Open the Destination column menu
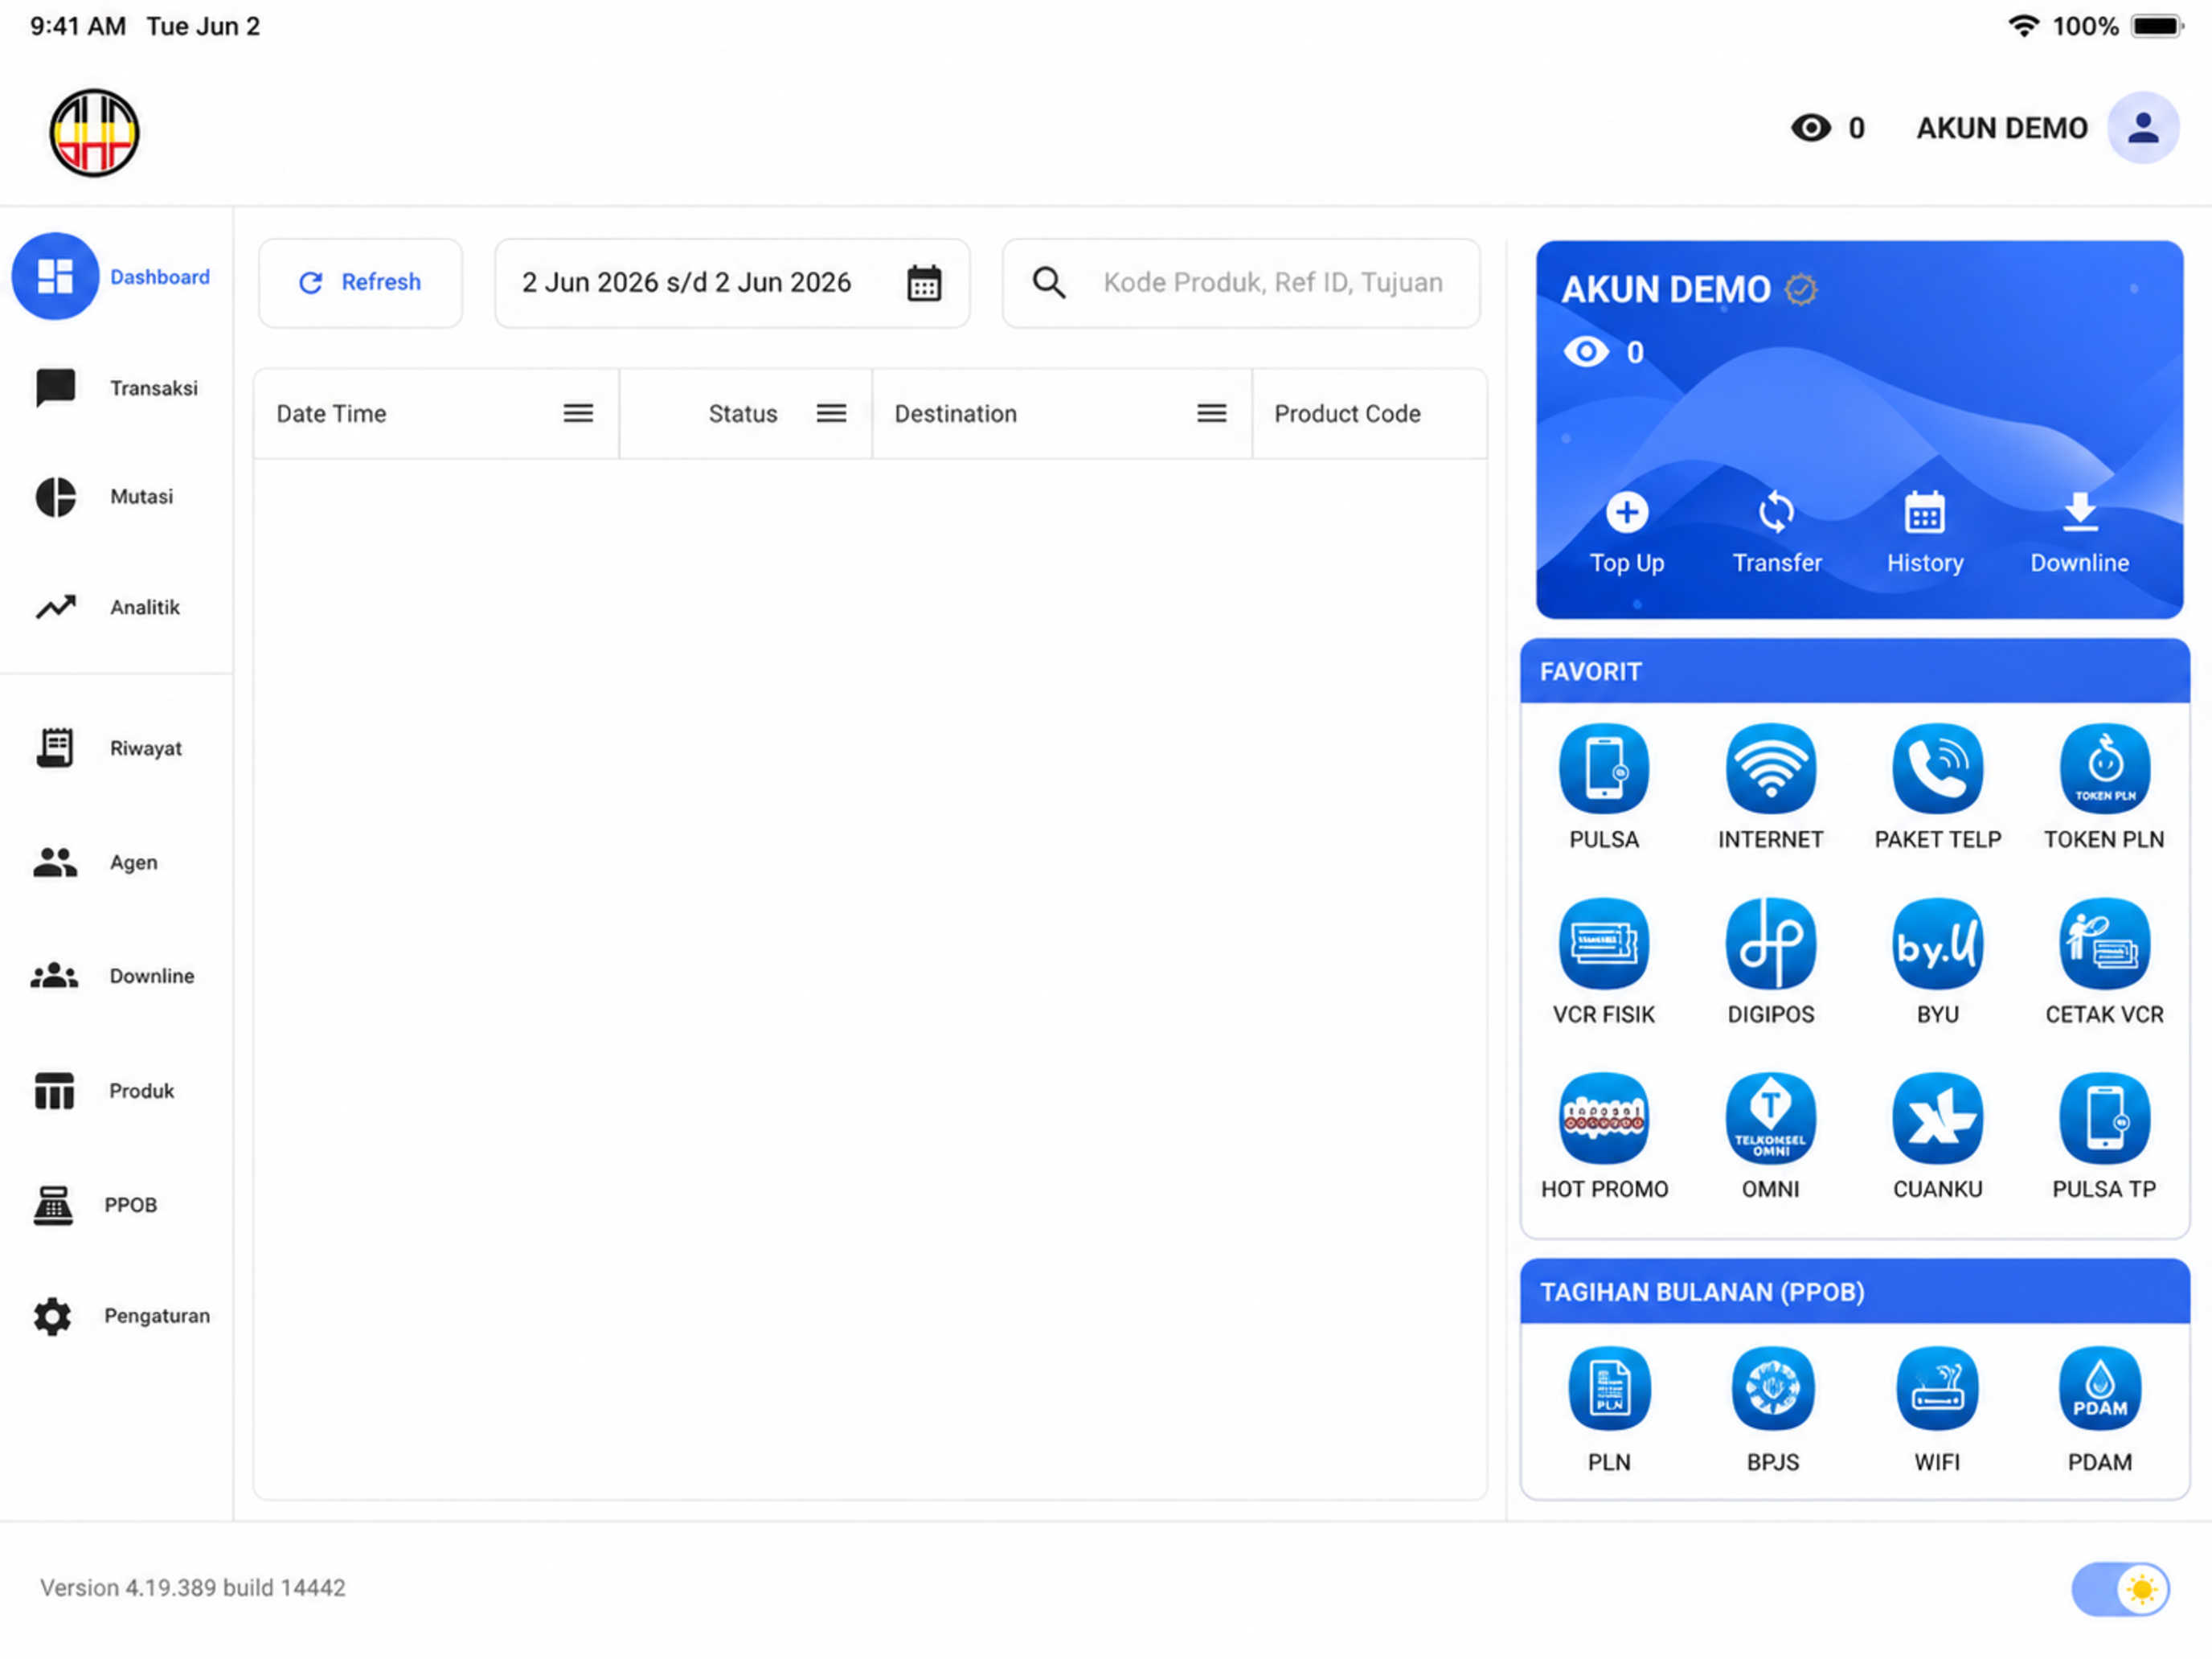 [x=1211, y=414]
